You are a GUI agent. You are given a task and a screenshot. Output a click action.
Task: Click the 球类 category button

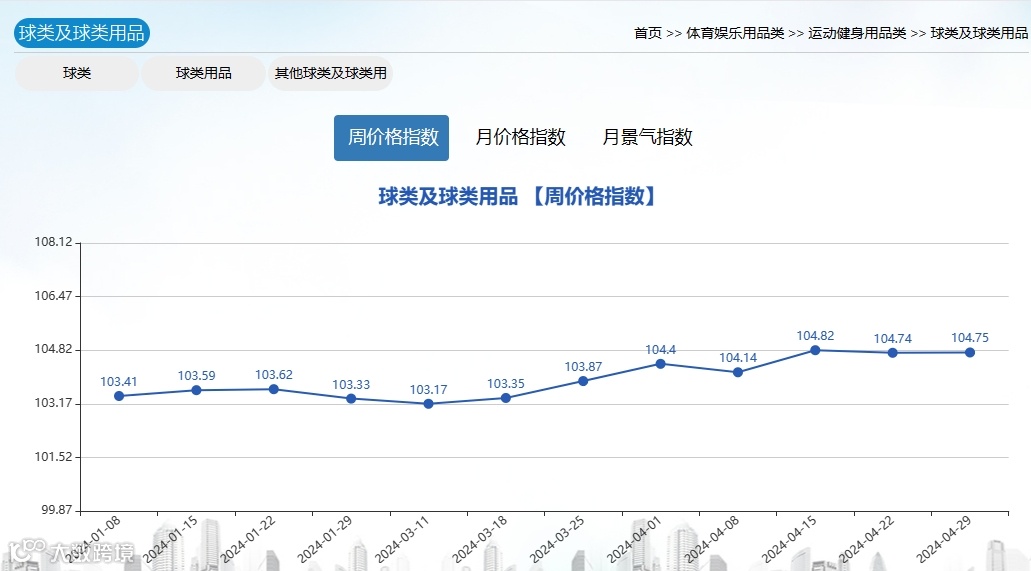click(x=77, y=73)
